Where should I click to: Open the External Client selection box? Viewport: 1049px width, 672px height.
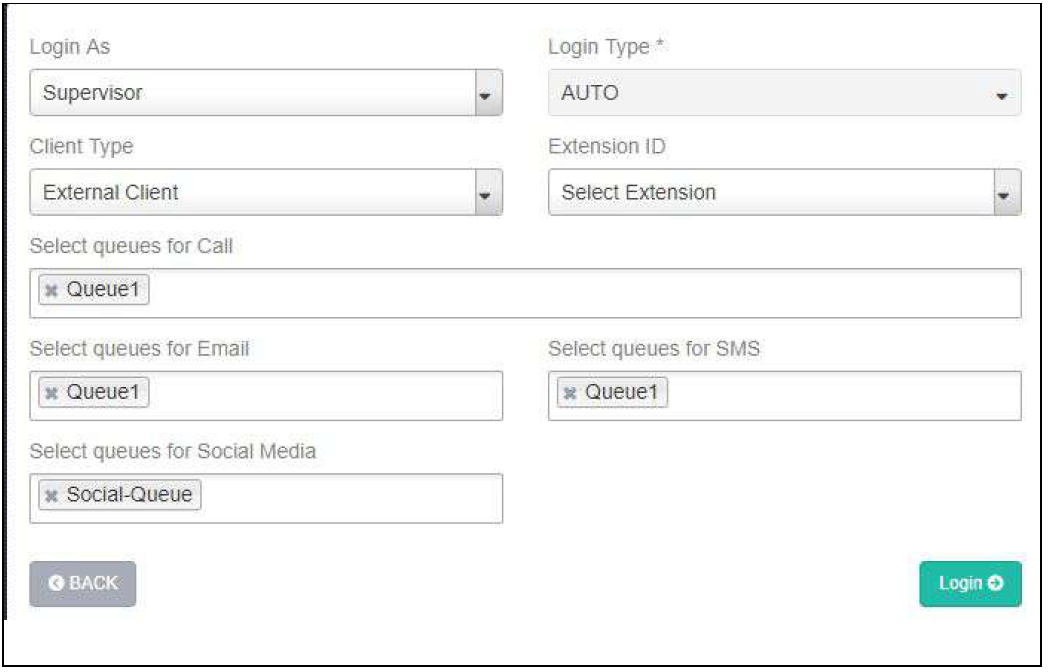pyautogui.click(x=250, y=193)
